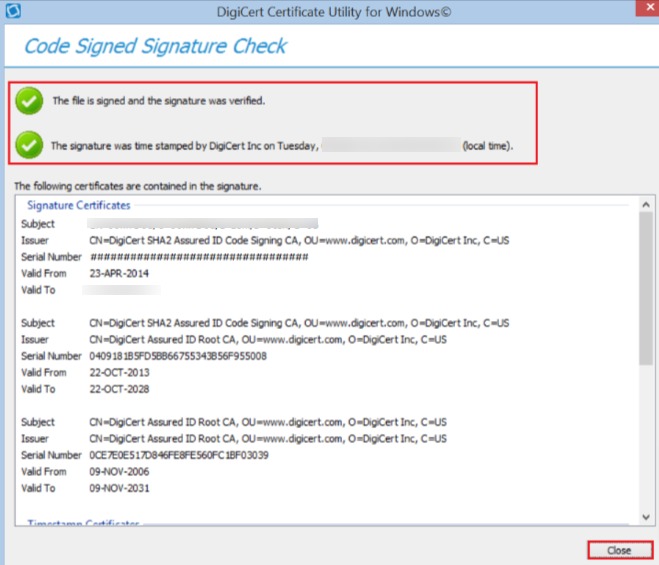Click the DigiCert app icon in the title bar

(x=13, y=11)
